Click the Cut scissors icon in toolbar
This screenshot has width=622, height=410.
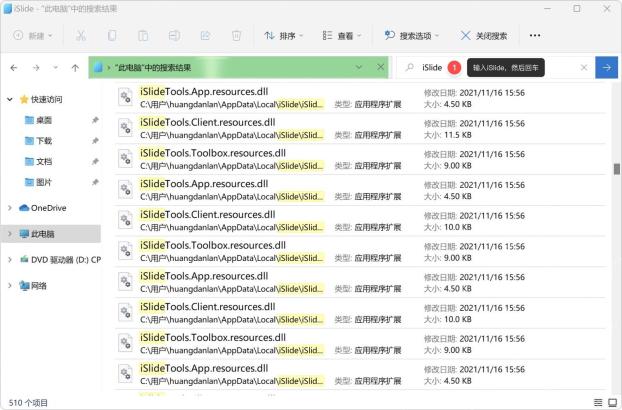81,36
